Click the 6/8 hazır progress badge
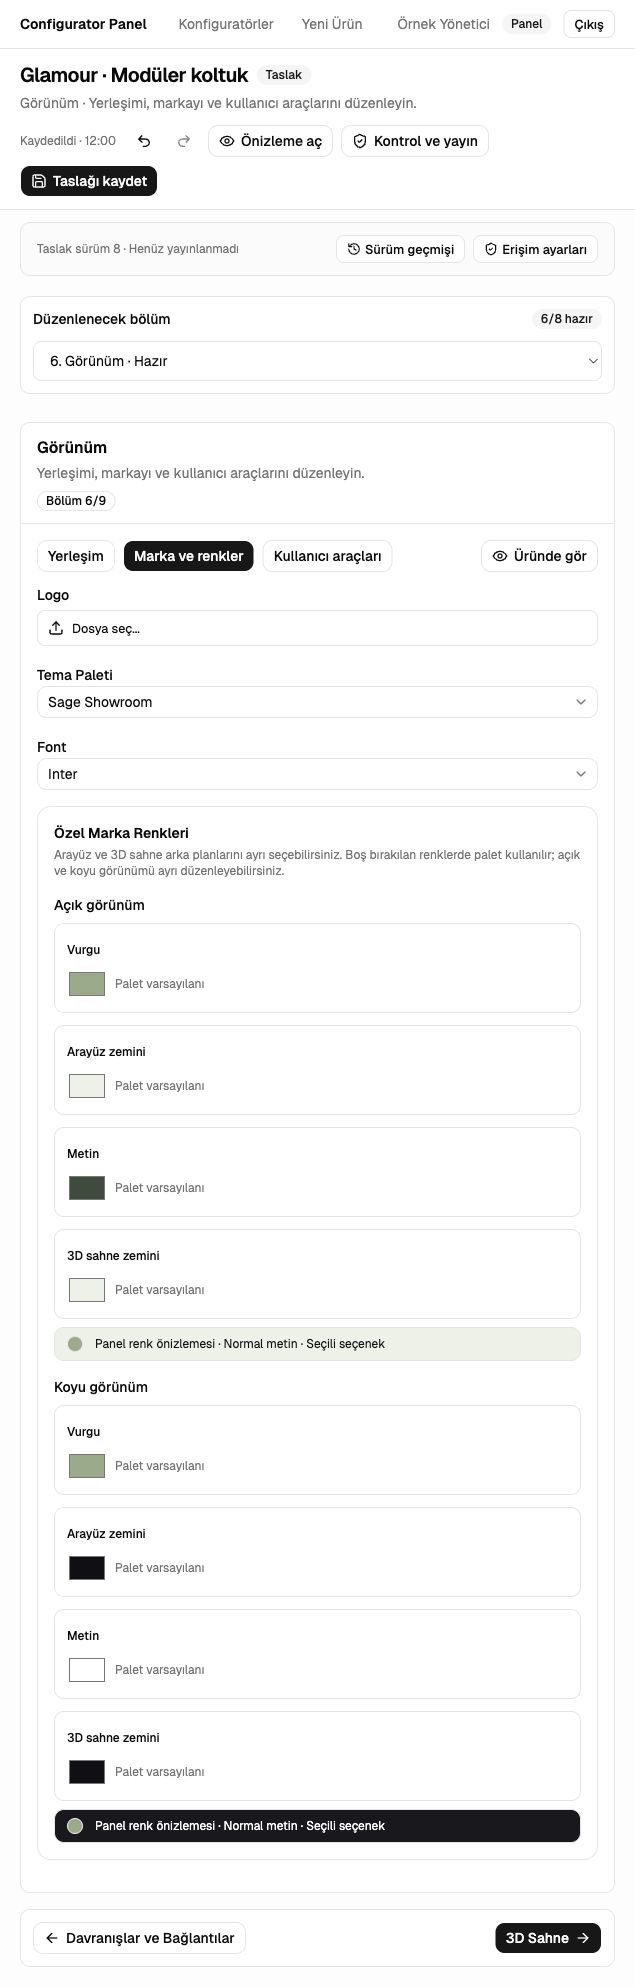The width and height of the screenshot is (635, 1987). (566, 319)
